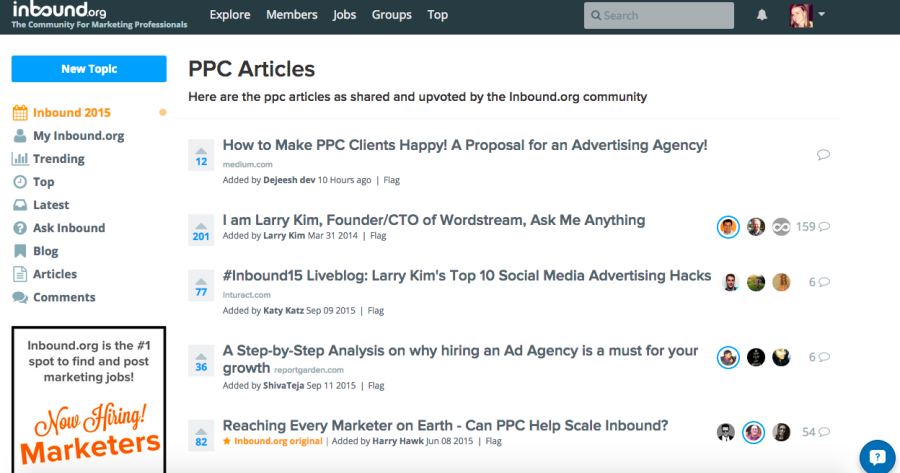Screen dimensions: 900x473
Task: Click the Search input field
Action: (658, 15)
